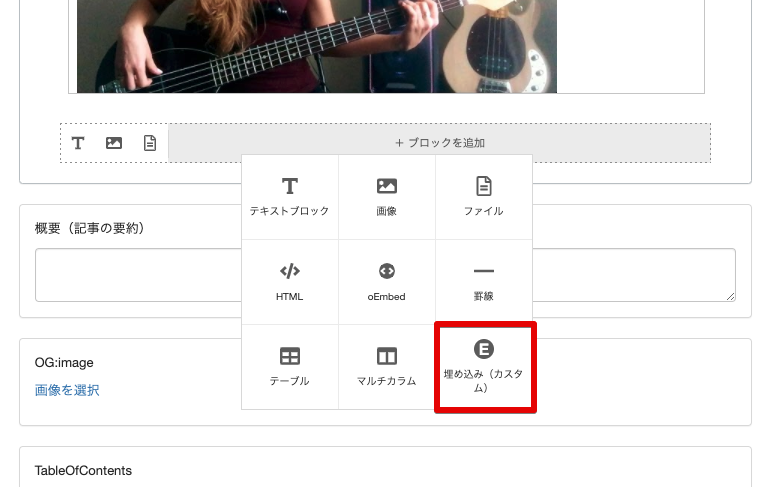Add an oEmbed block

[x=386, y=281]
